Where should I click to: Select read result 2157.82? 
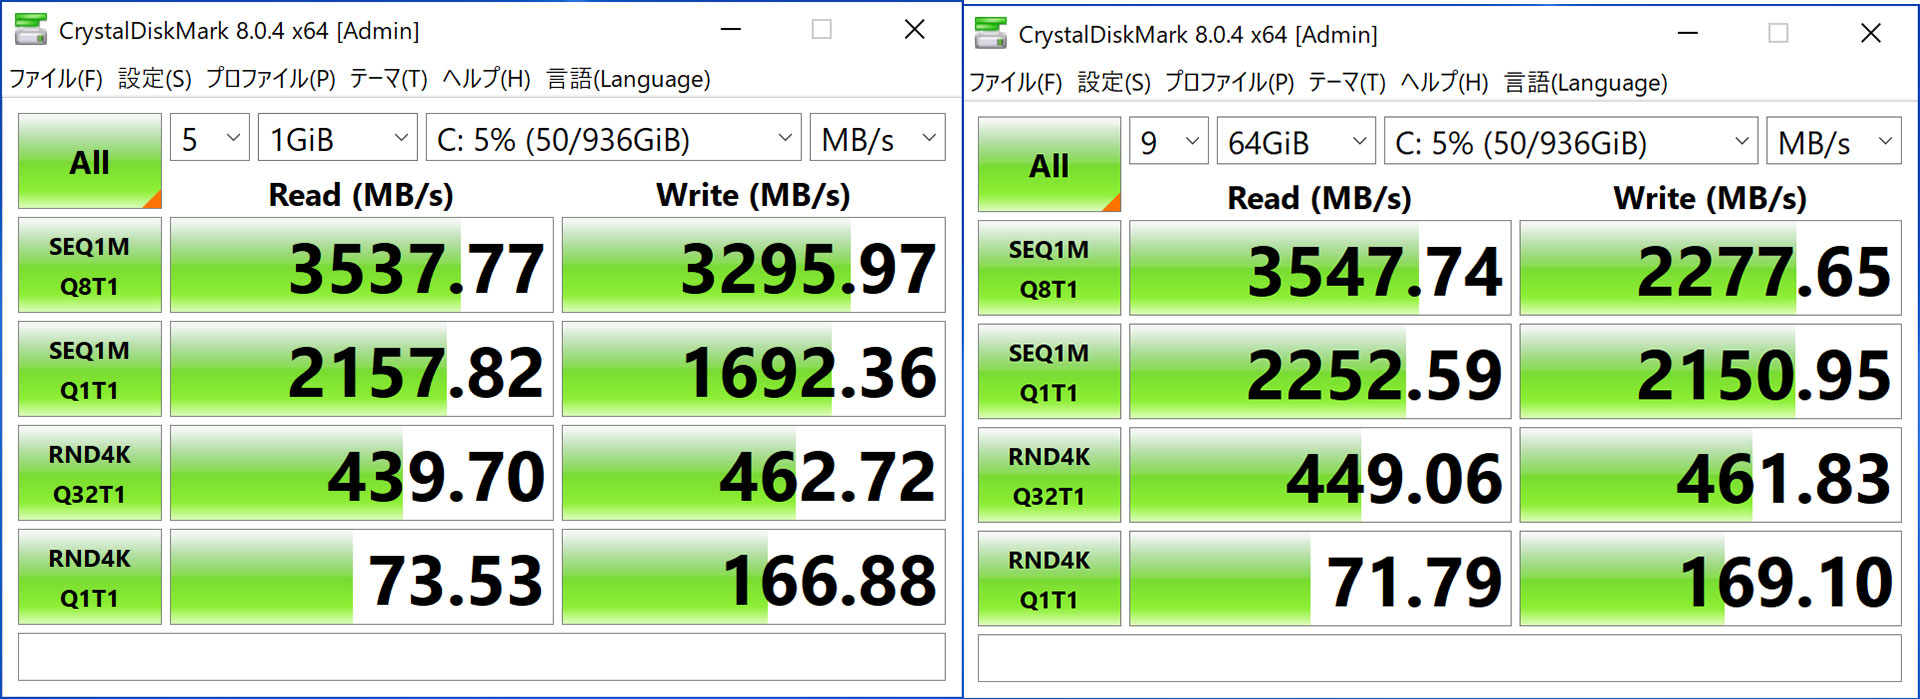click(362, 369)
